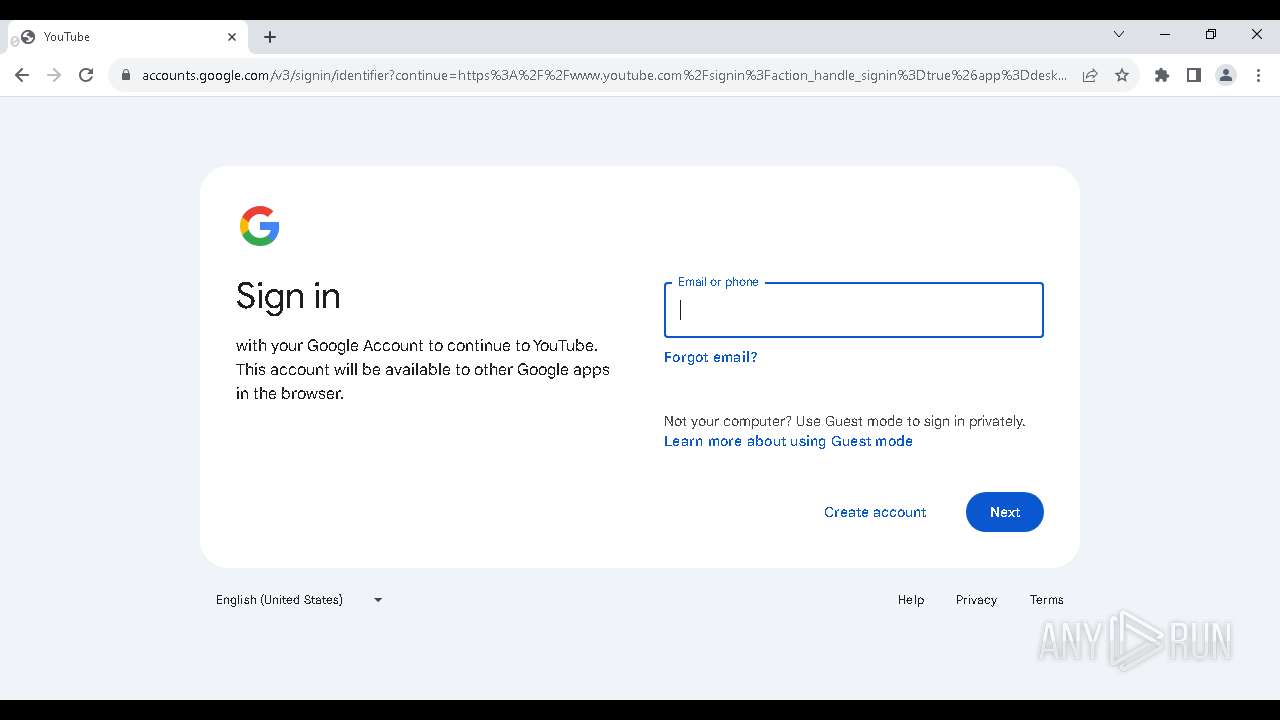1280x720 pixels.
Task: Close the YouTube tab
Action: pyautogui.click(x=232, y=37)
